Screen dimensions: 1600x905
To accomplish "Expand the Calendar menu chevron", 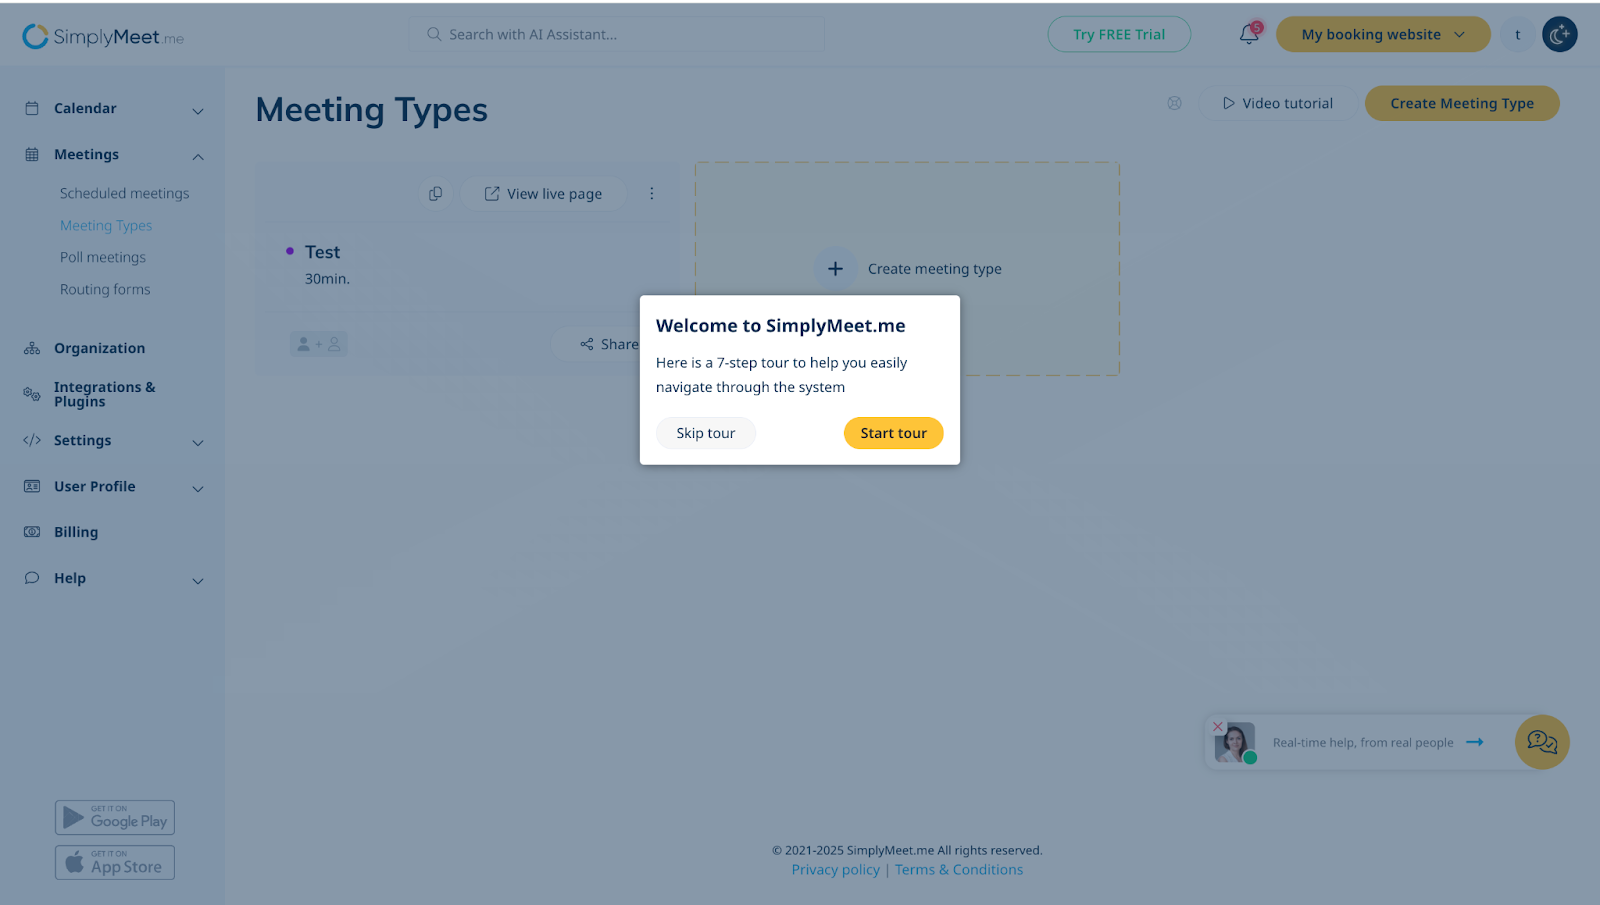I will coord(198,111).
